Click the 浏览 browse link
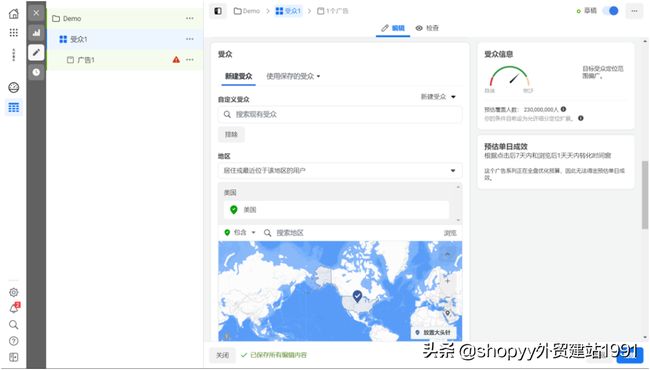 (x=450, y=233)
